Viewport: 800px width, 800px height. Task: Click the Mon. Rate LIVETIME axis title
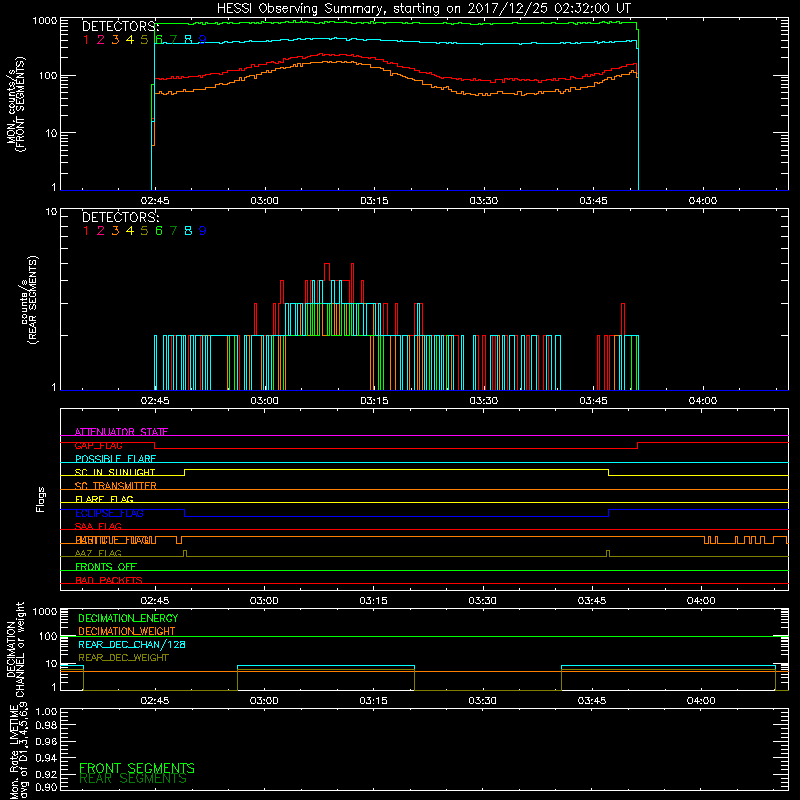pyautogui.click(x=18, y=751)
